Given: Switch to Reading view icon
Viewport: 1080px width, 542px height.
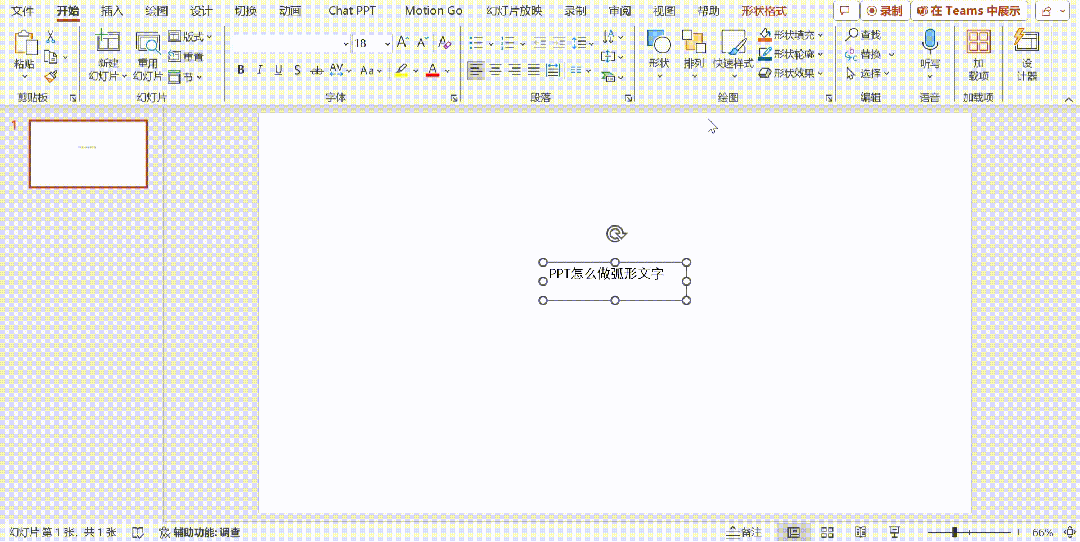Looking at the screenshot, I should 860,532.
